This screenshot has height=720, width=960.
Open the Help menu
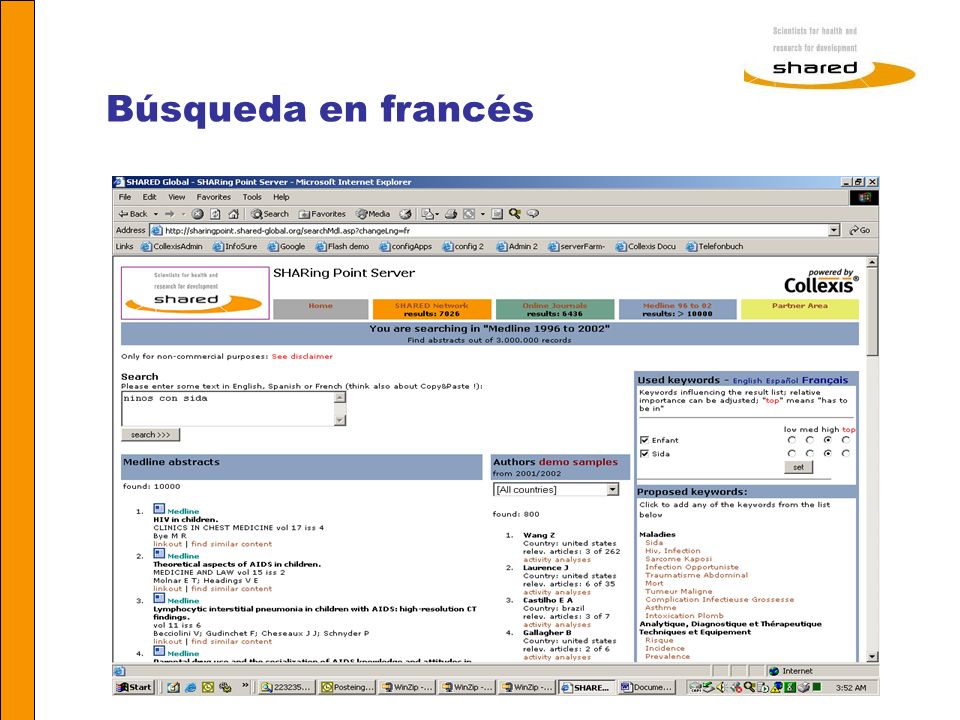(x=281, y=197)
